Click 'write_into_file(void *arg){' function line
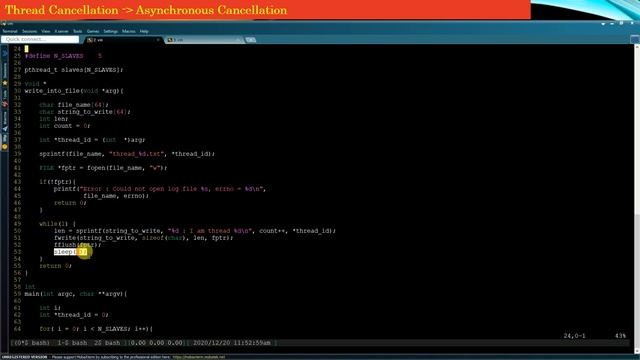The image size is (640, 360). [x=74, y=91]
